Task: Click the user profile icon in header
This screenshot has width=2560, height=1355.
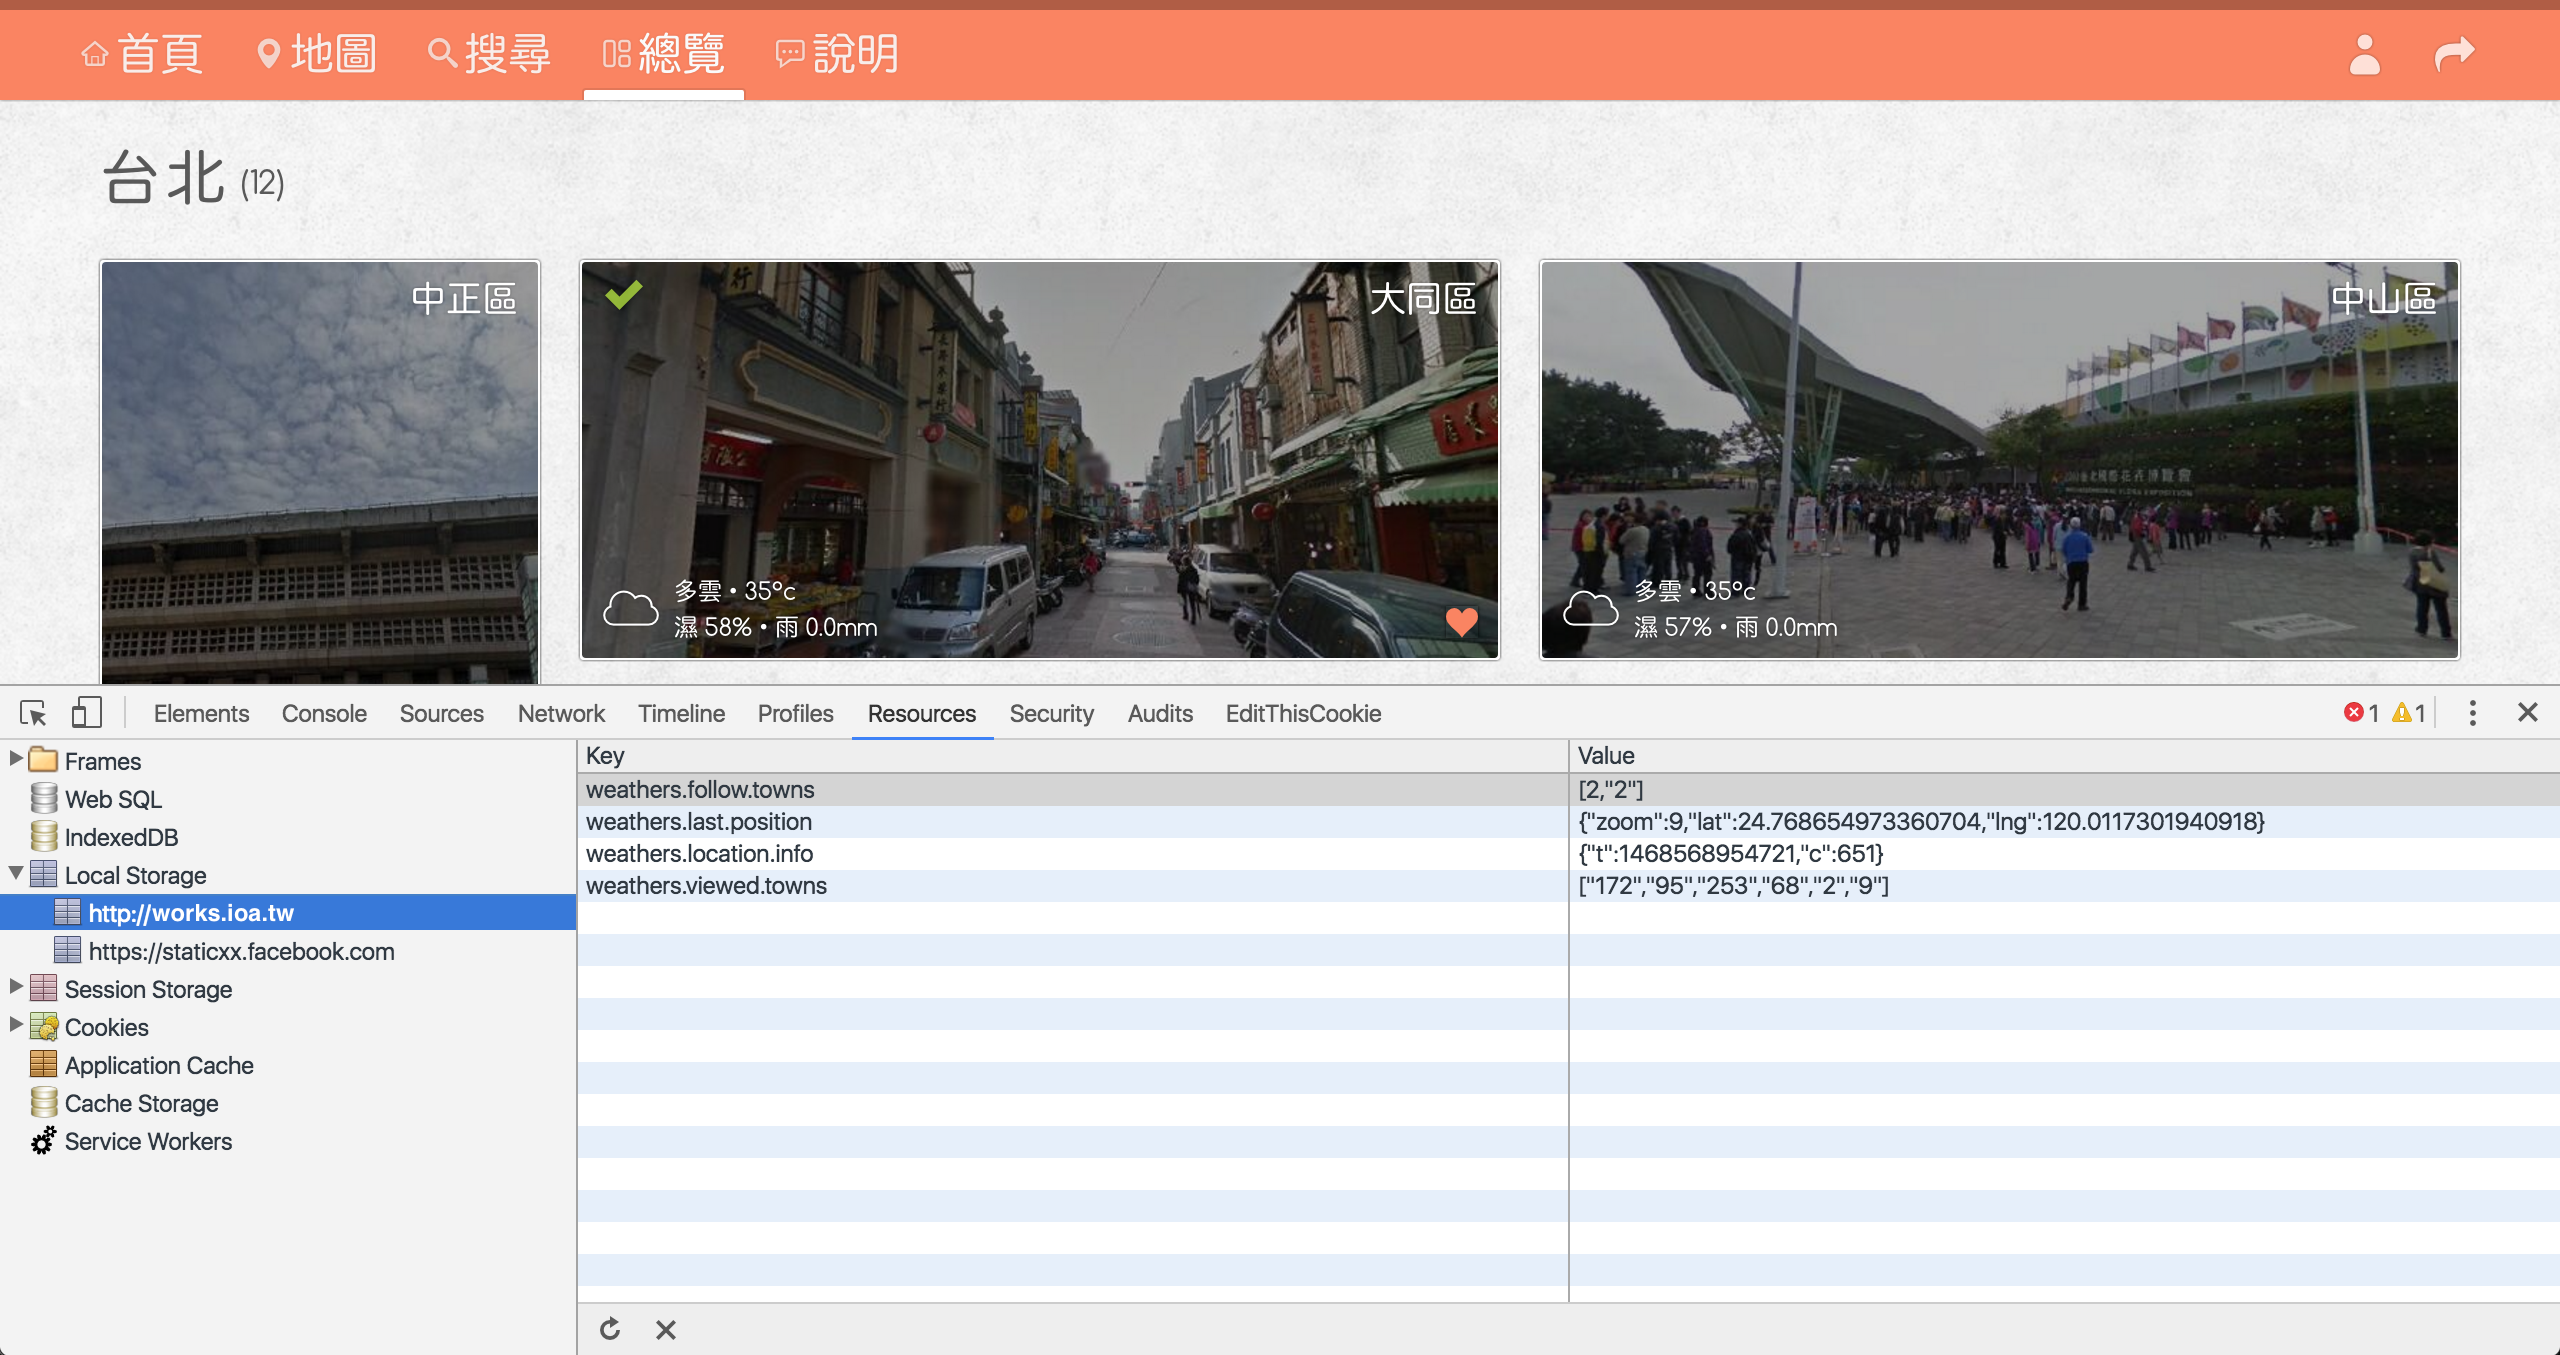Action: pos(2364,54)
